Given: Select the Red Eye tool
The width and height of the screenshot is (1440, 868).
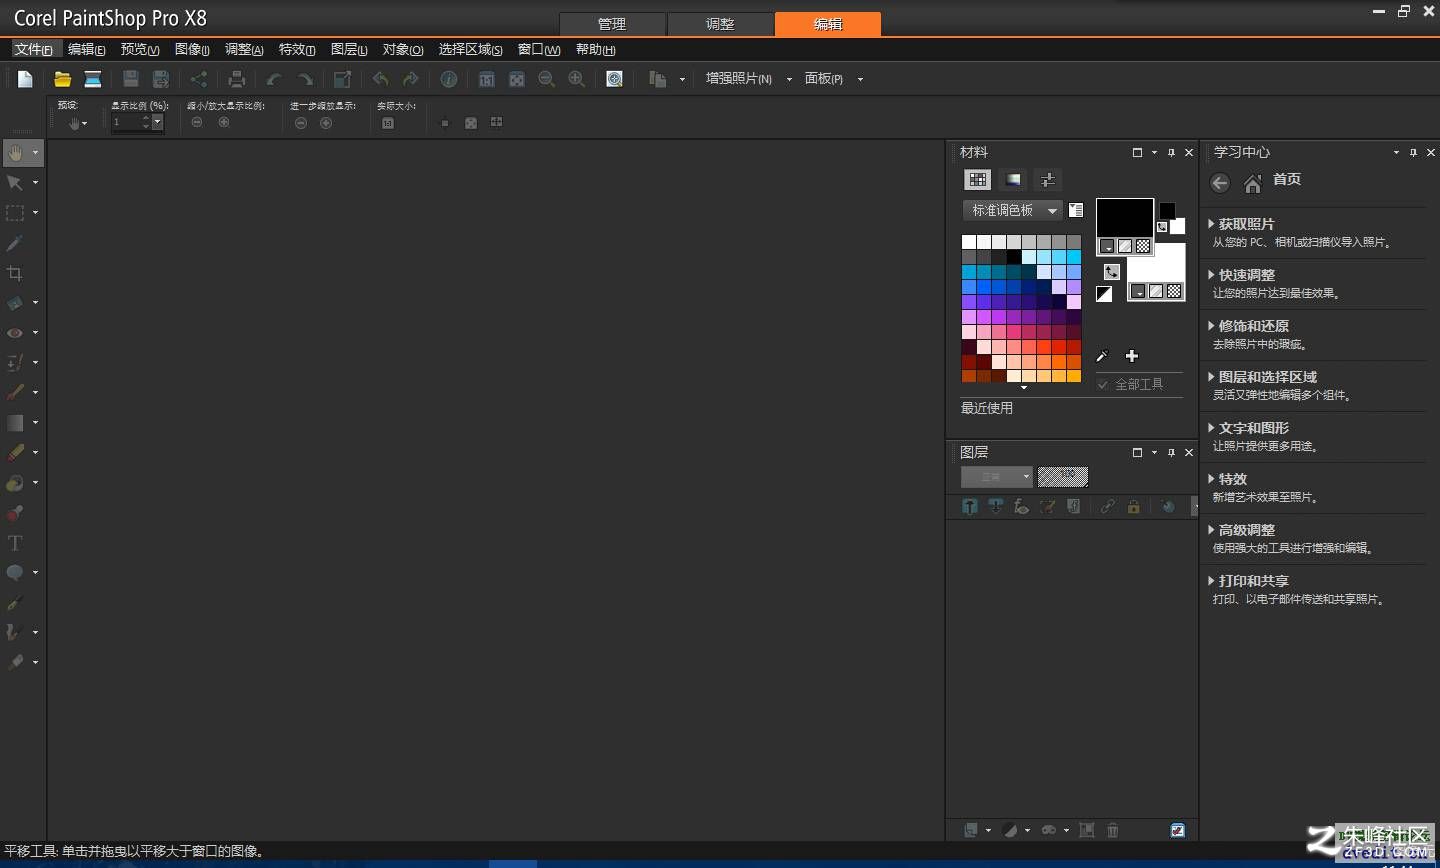Looking at the screenshot, I should pyautogui.click(x=15, y=333).
